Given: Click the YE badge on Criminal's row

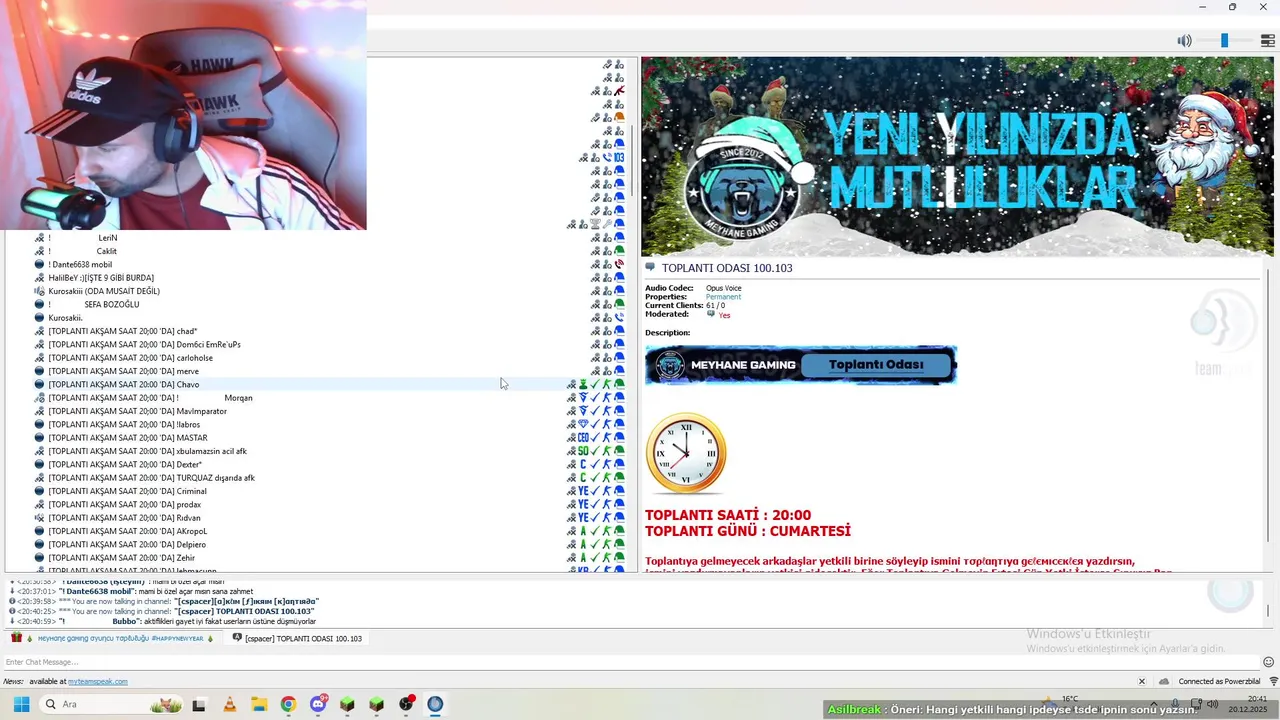Looking at the screenshot, I should click(x=583, y=491).
